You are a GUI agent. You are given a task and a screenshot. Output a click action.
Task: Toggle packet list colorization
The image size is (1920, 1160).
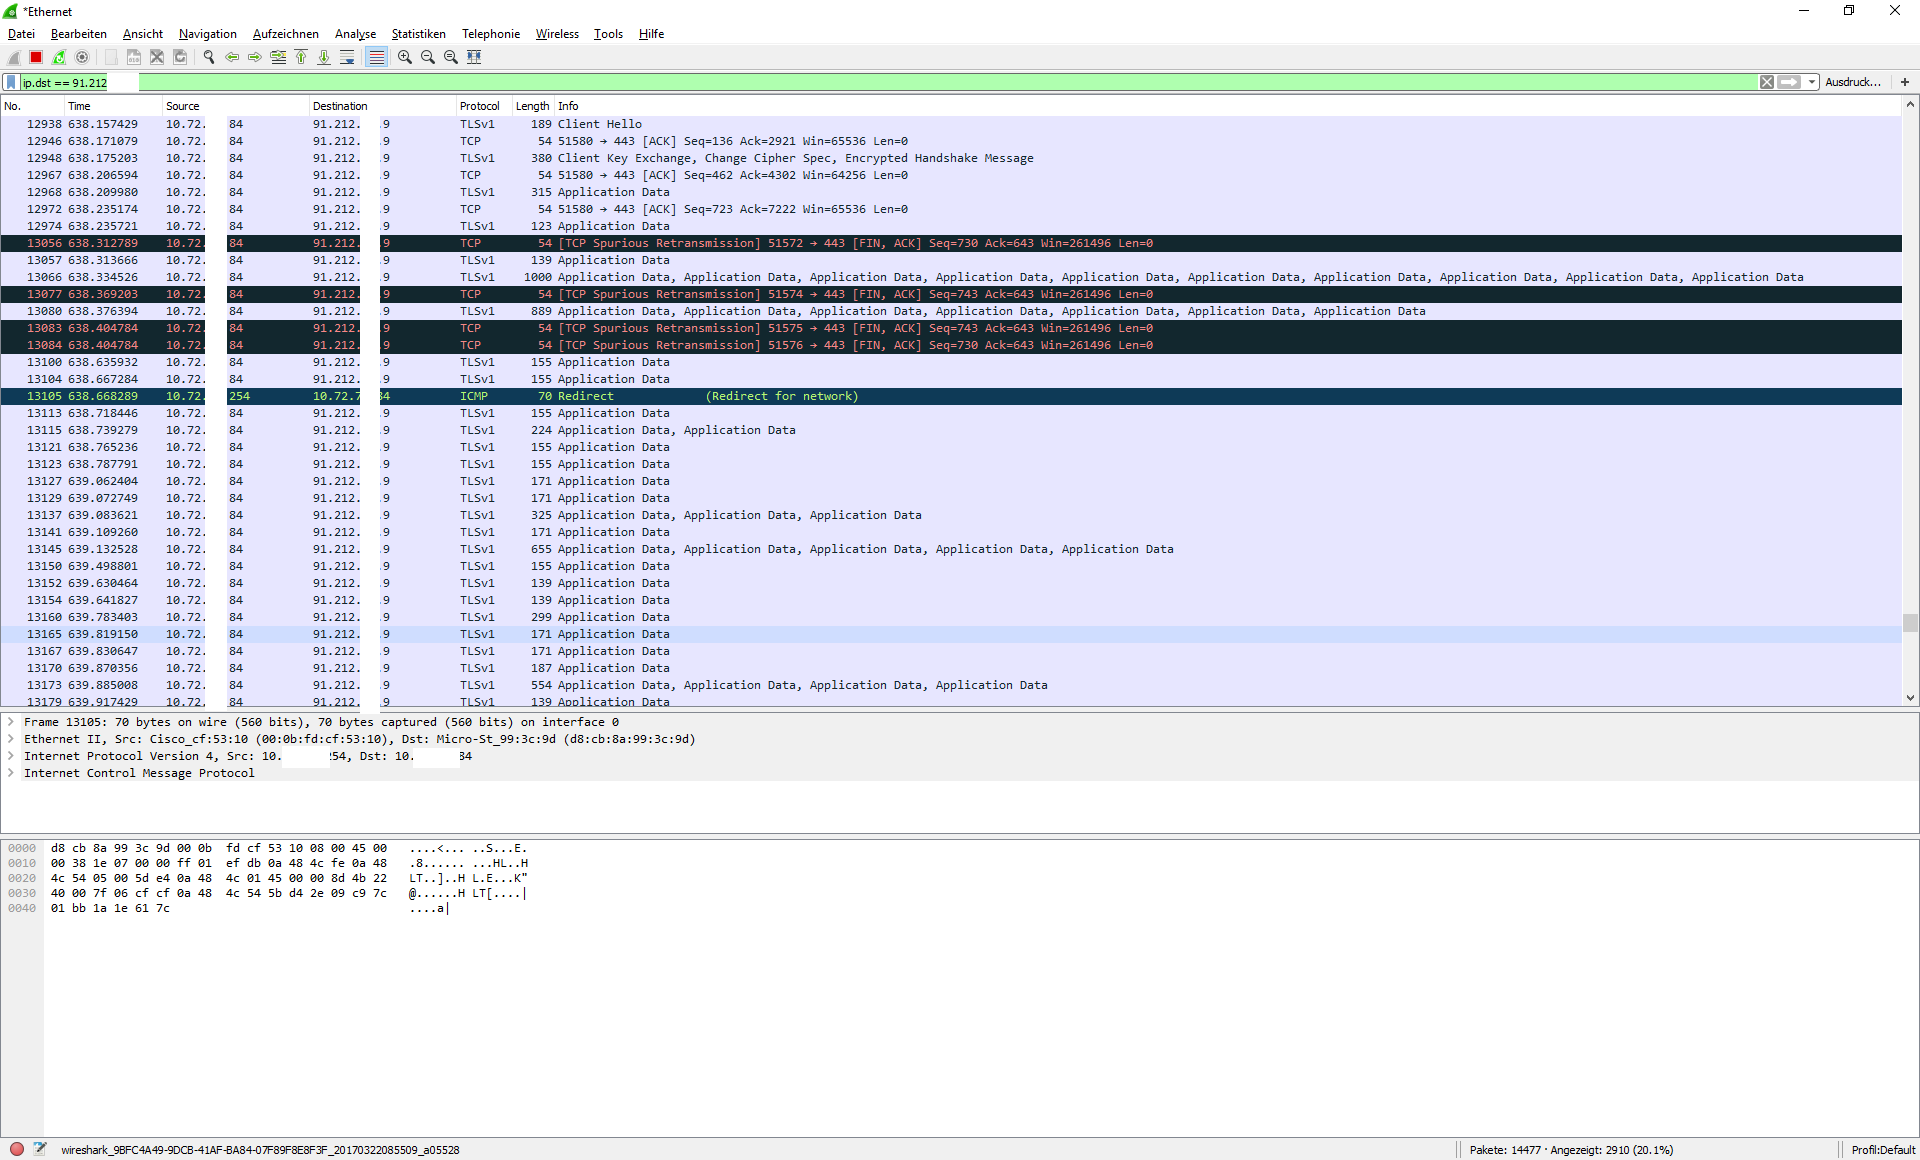376,57
